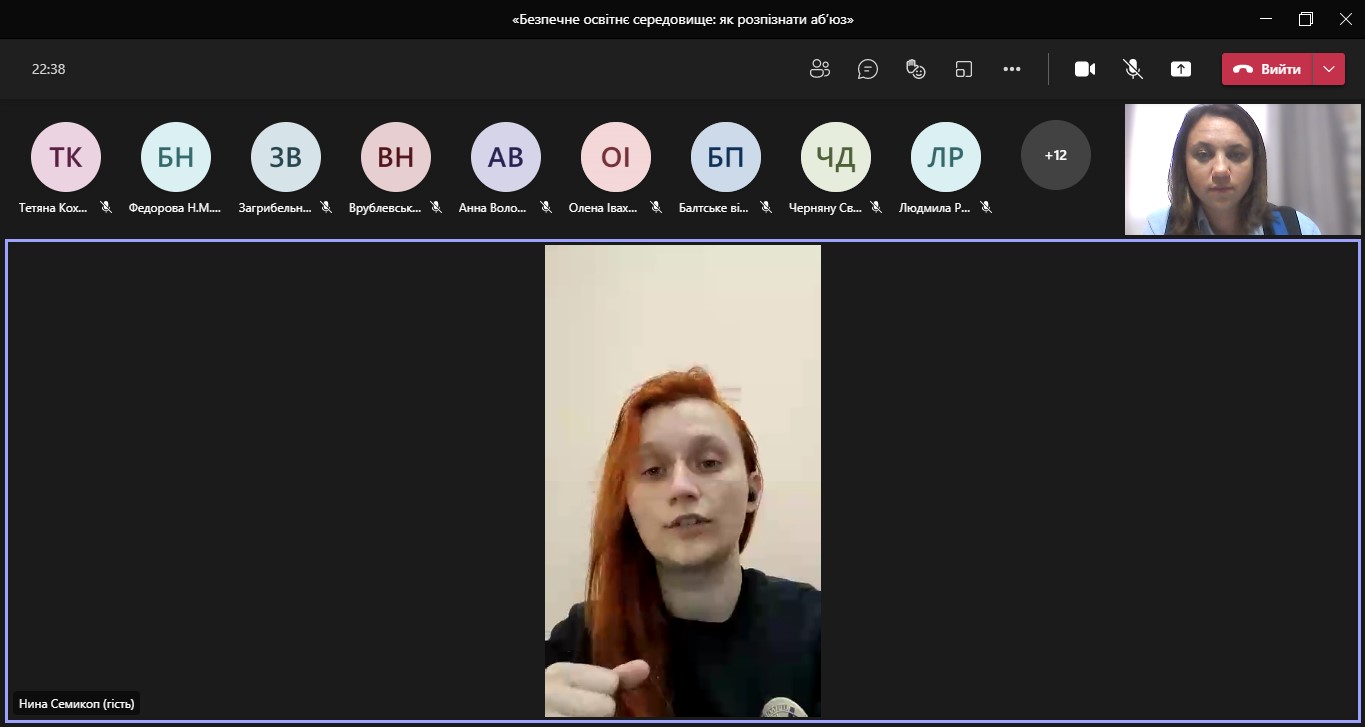Toggle the camera on or off
The width and height of the screenshot is (1365, 727).
click(x=1085, y=69)
